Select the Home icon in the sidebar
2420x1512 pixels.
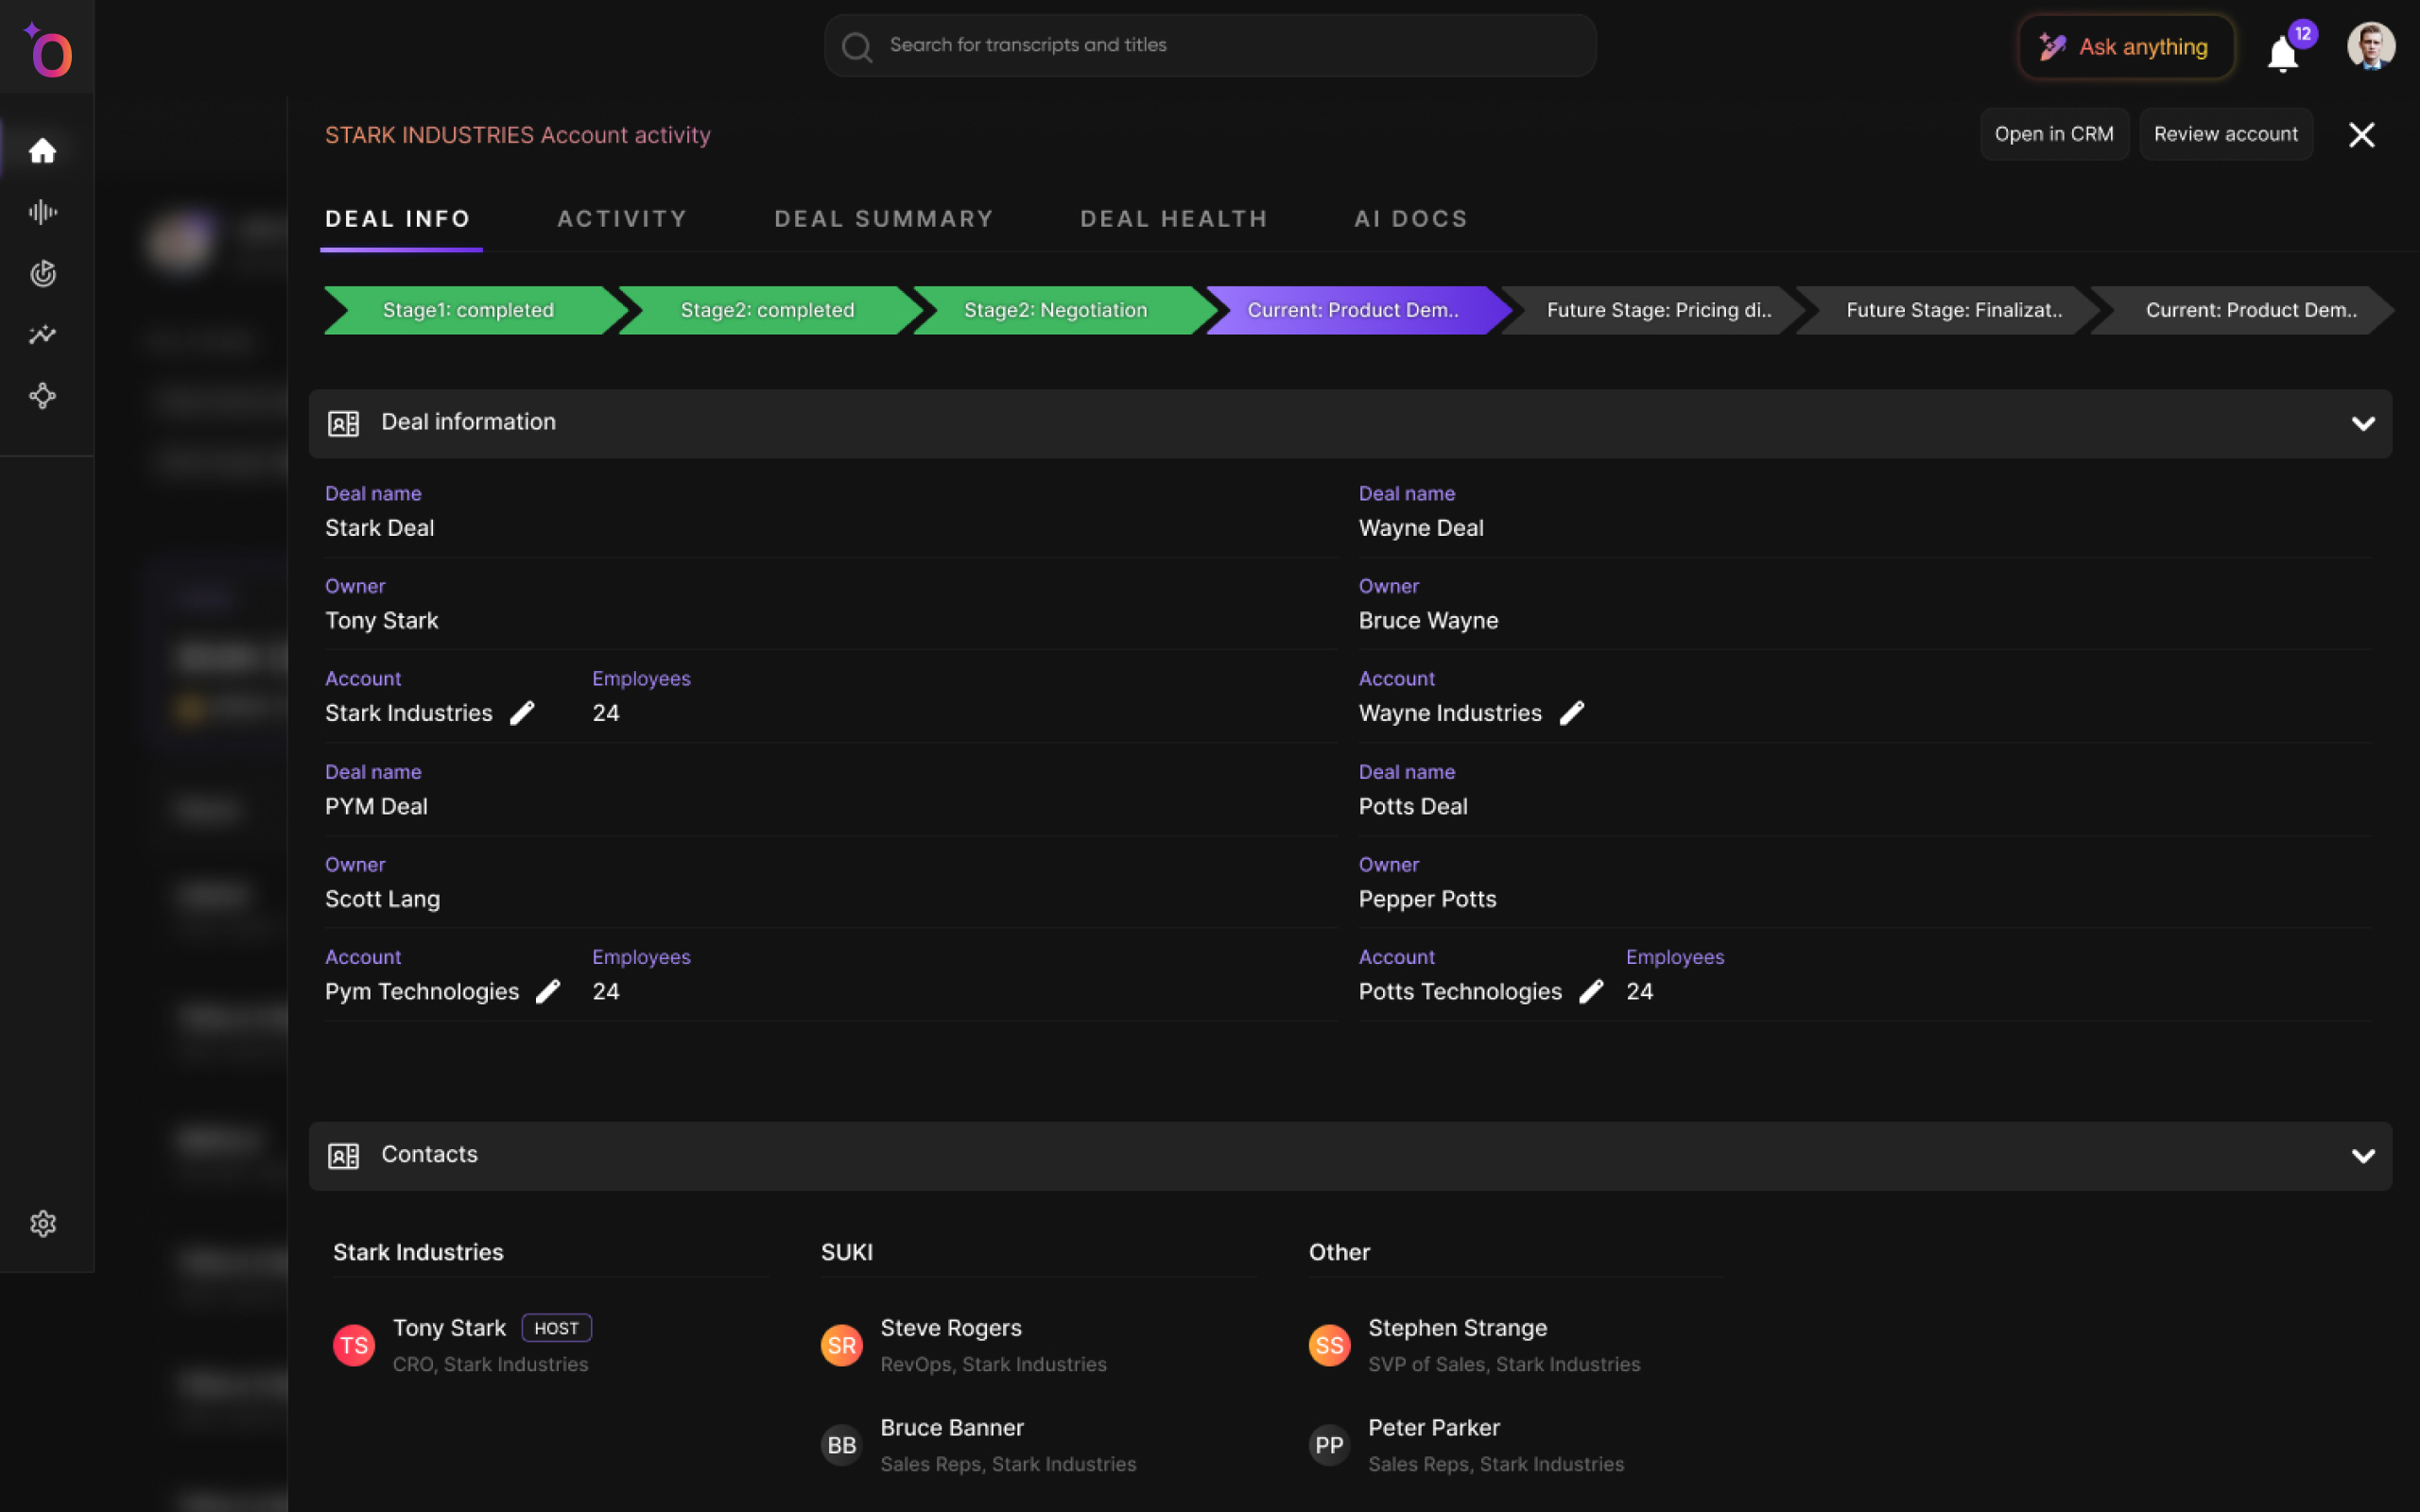pyautogui.click(x=43, y=149)
